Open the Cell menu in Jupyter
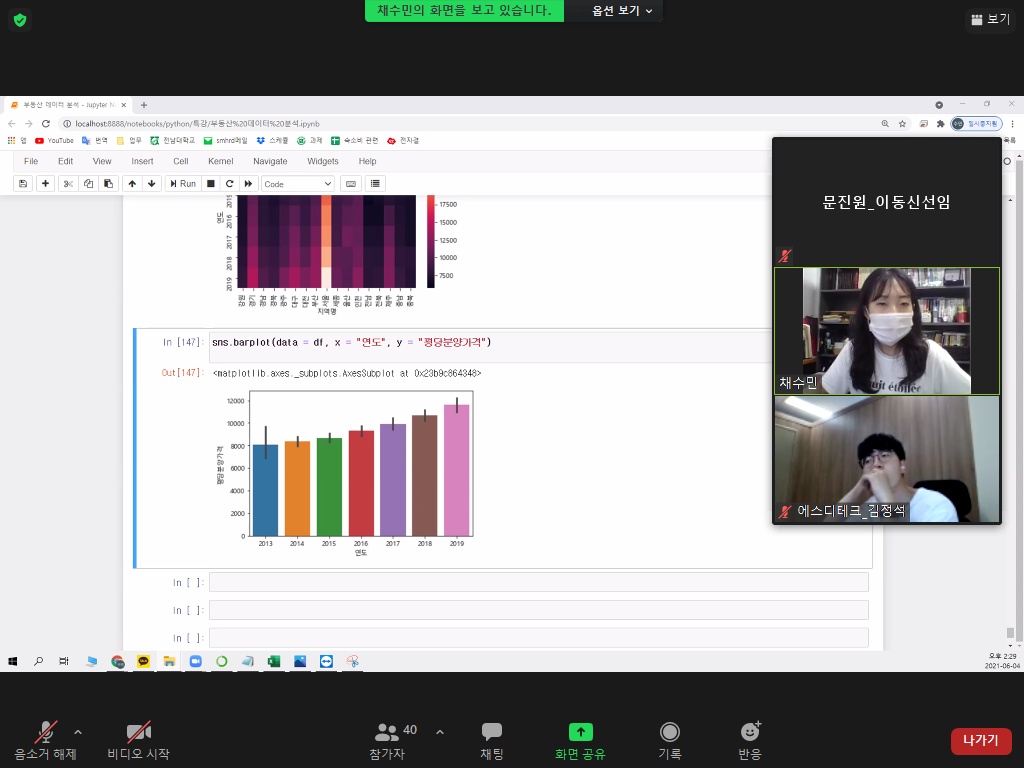Viewport: 1024px width, 768px height. [180, 161]
